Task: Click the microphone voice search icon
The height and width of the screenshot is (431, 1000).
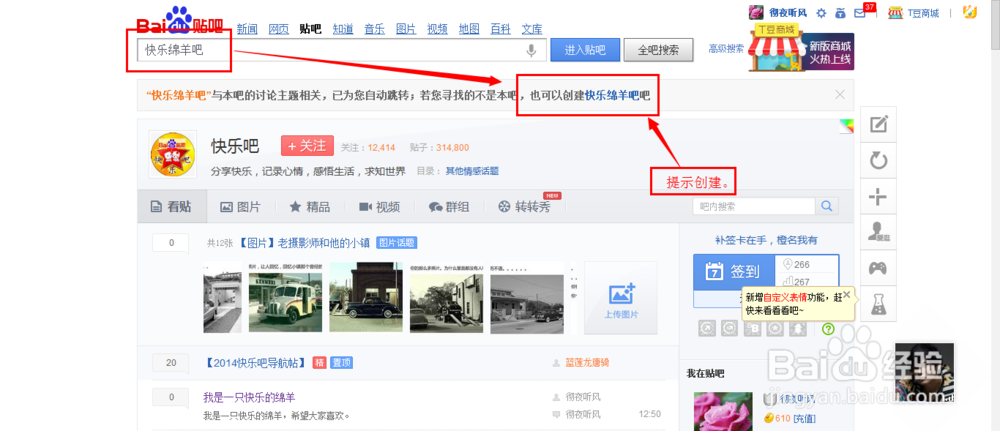Action: tap(531, 50)
